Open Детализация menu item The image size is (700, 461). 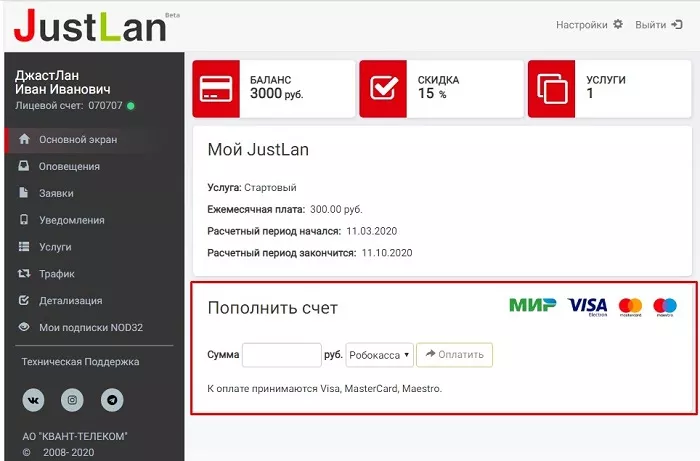[x=70, y=301]
